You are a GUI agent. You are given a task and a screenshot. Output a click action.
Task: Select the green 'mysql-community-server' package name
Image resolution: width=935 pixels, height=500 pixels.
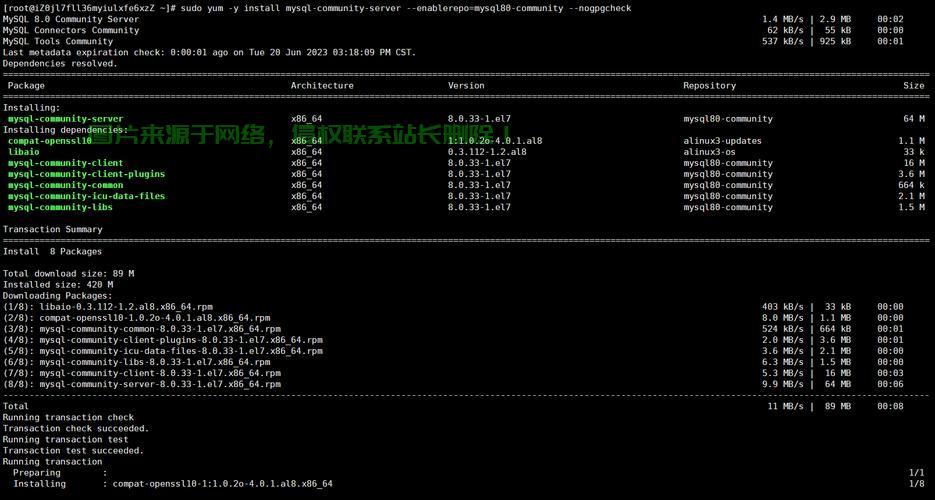(66, 119)
